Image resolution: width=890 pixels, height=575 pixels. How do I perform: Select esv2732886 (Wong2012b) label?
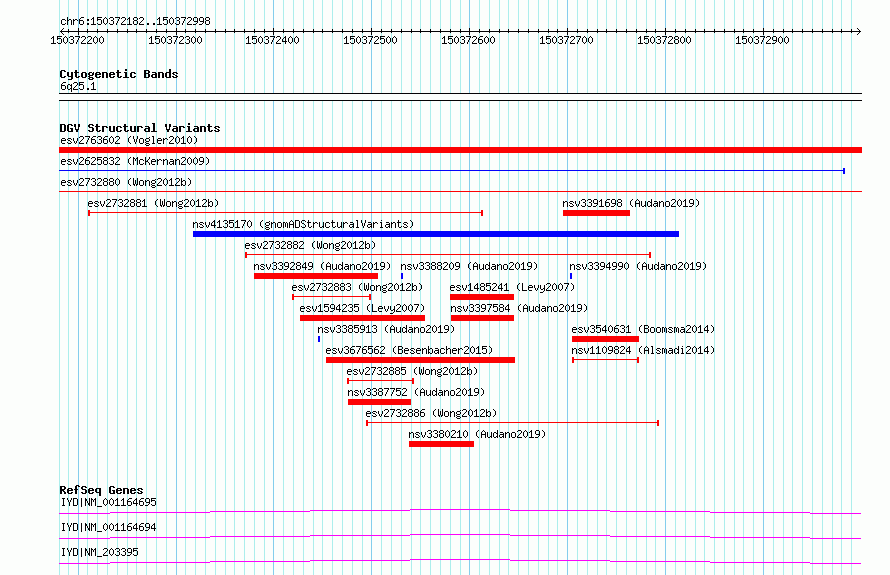(431, 413)
